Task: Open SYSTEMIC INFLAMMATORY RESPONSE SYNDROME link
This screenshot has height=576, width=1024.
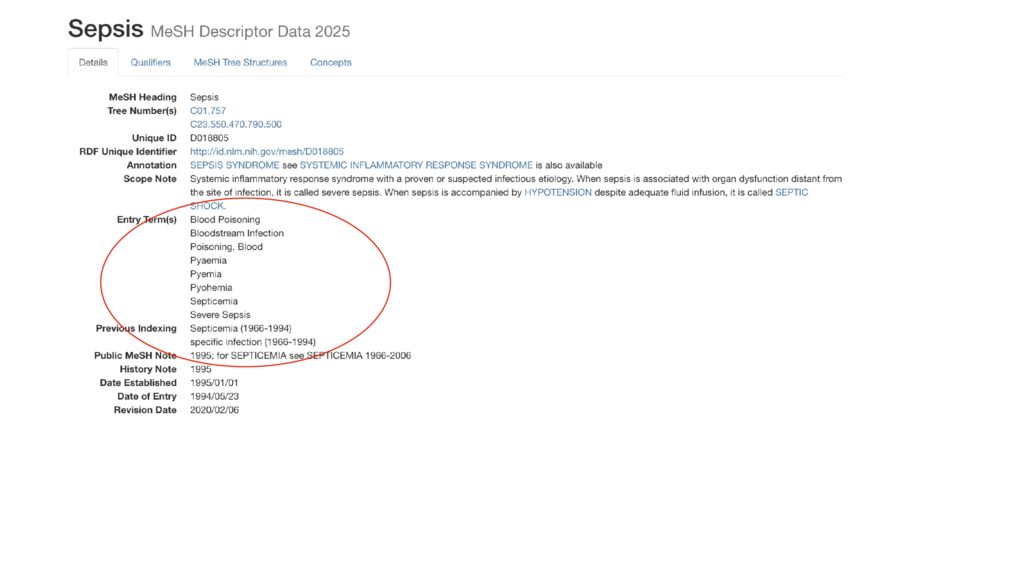Action: pyautogui.click(x=416, y=165)
